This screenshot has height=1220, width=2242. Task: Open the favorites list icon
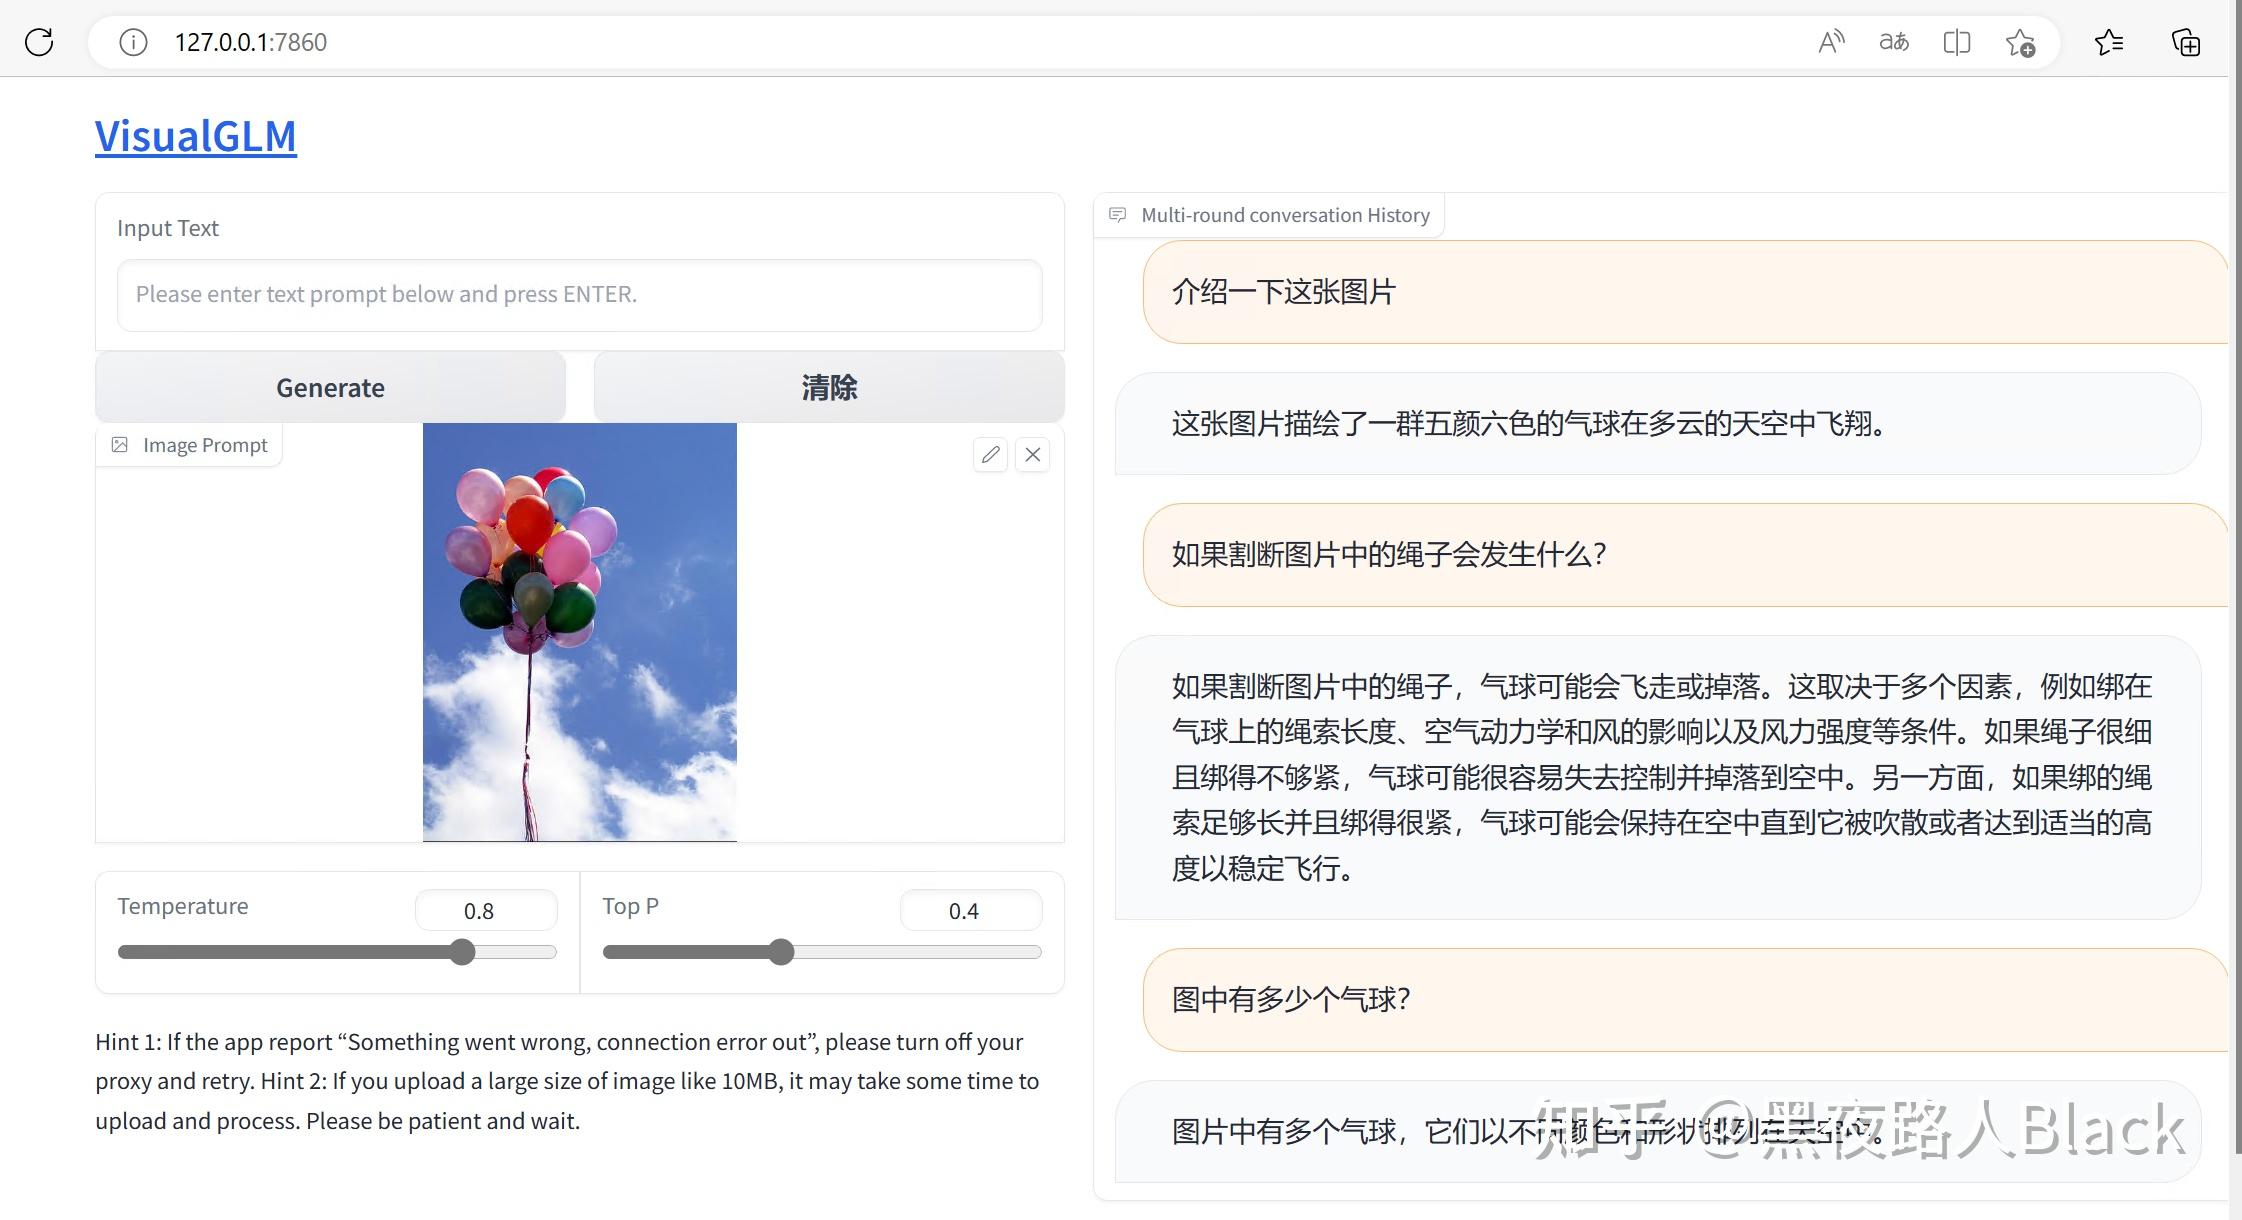(x=2111, y=42)
